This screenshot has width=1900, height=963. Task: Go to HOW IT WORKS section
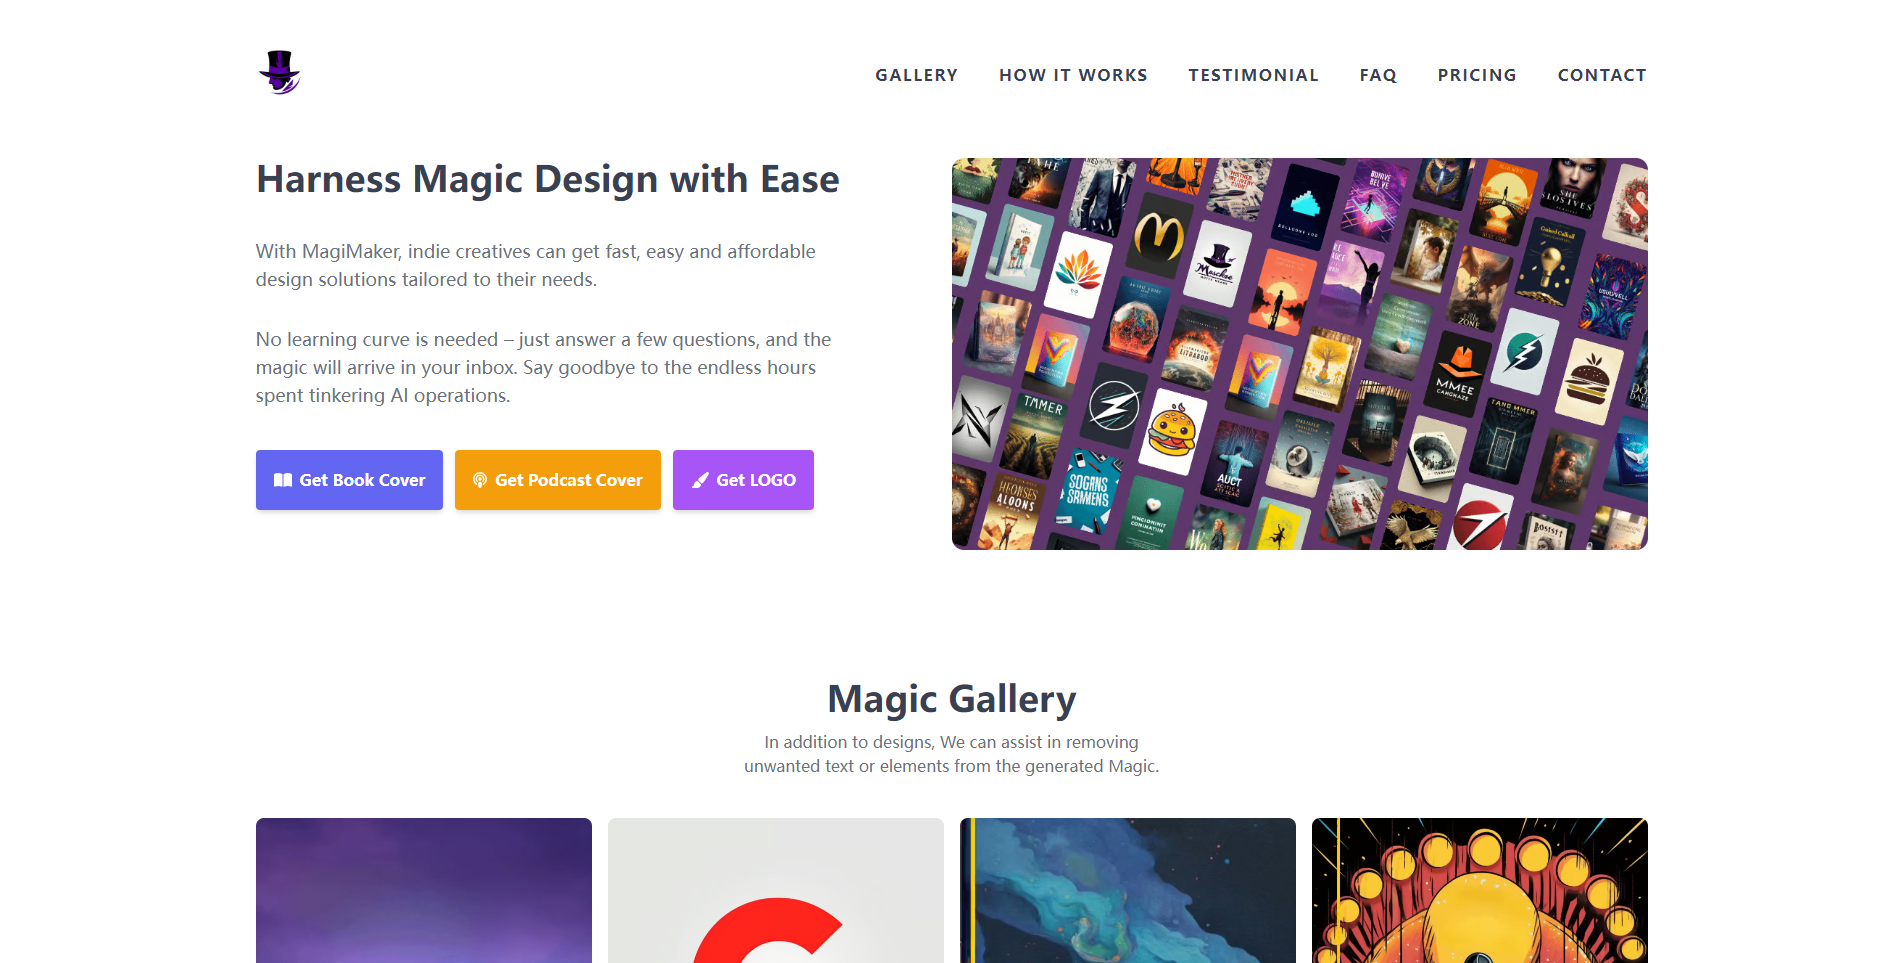tap(1073, 75)
